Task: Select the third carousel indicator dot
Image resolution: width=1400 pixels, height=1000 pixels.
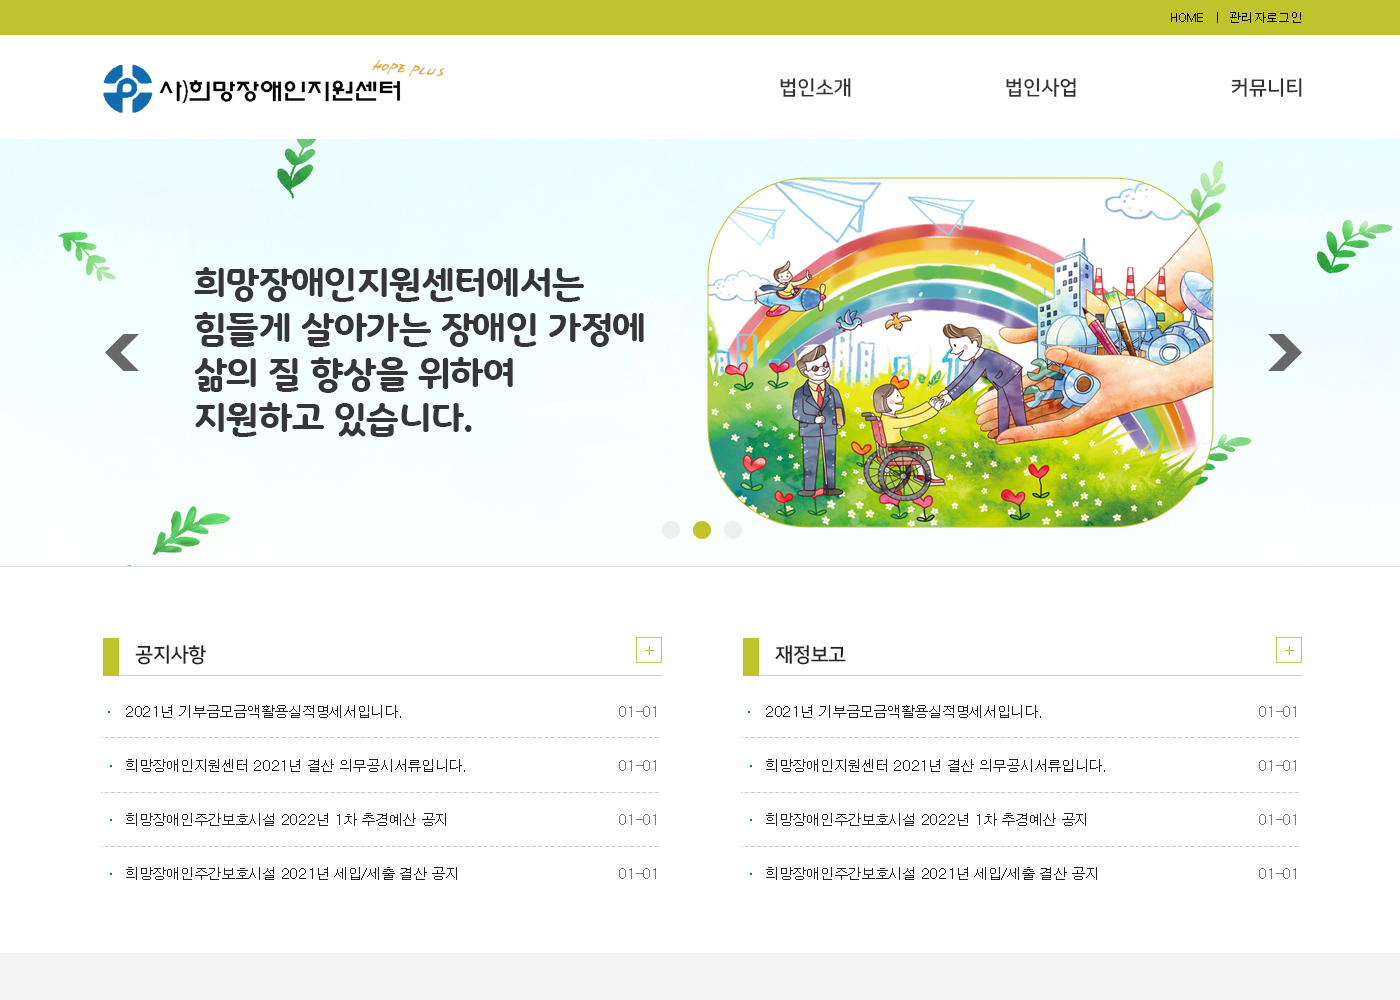Action: (x=733, y=530)
